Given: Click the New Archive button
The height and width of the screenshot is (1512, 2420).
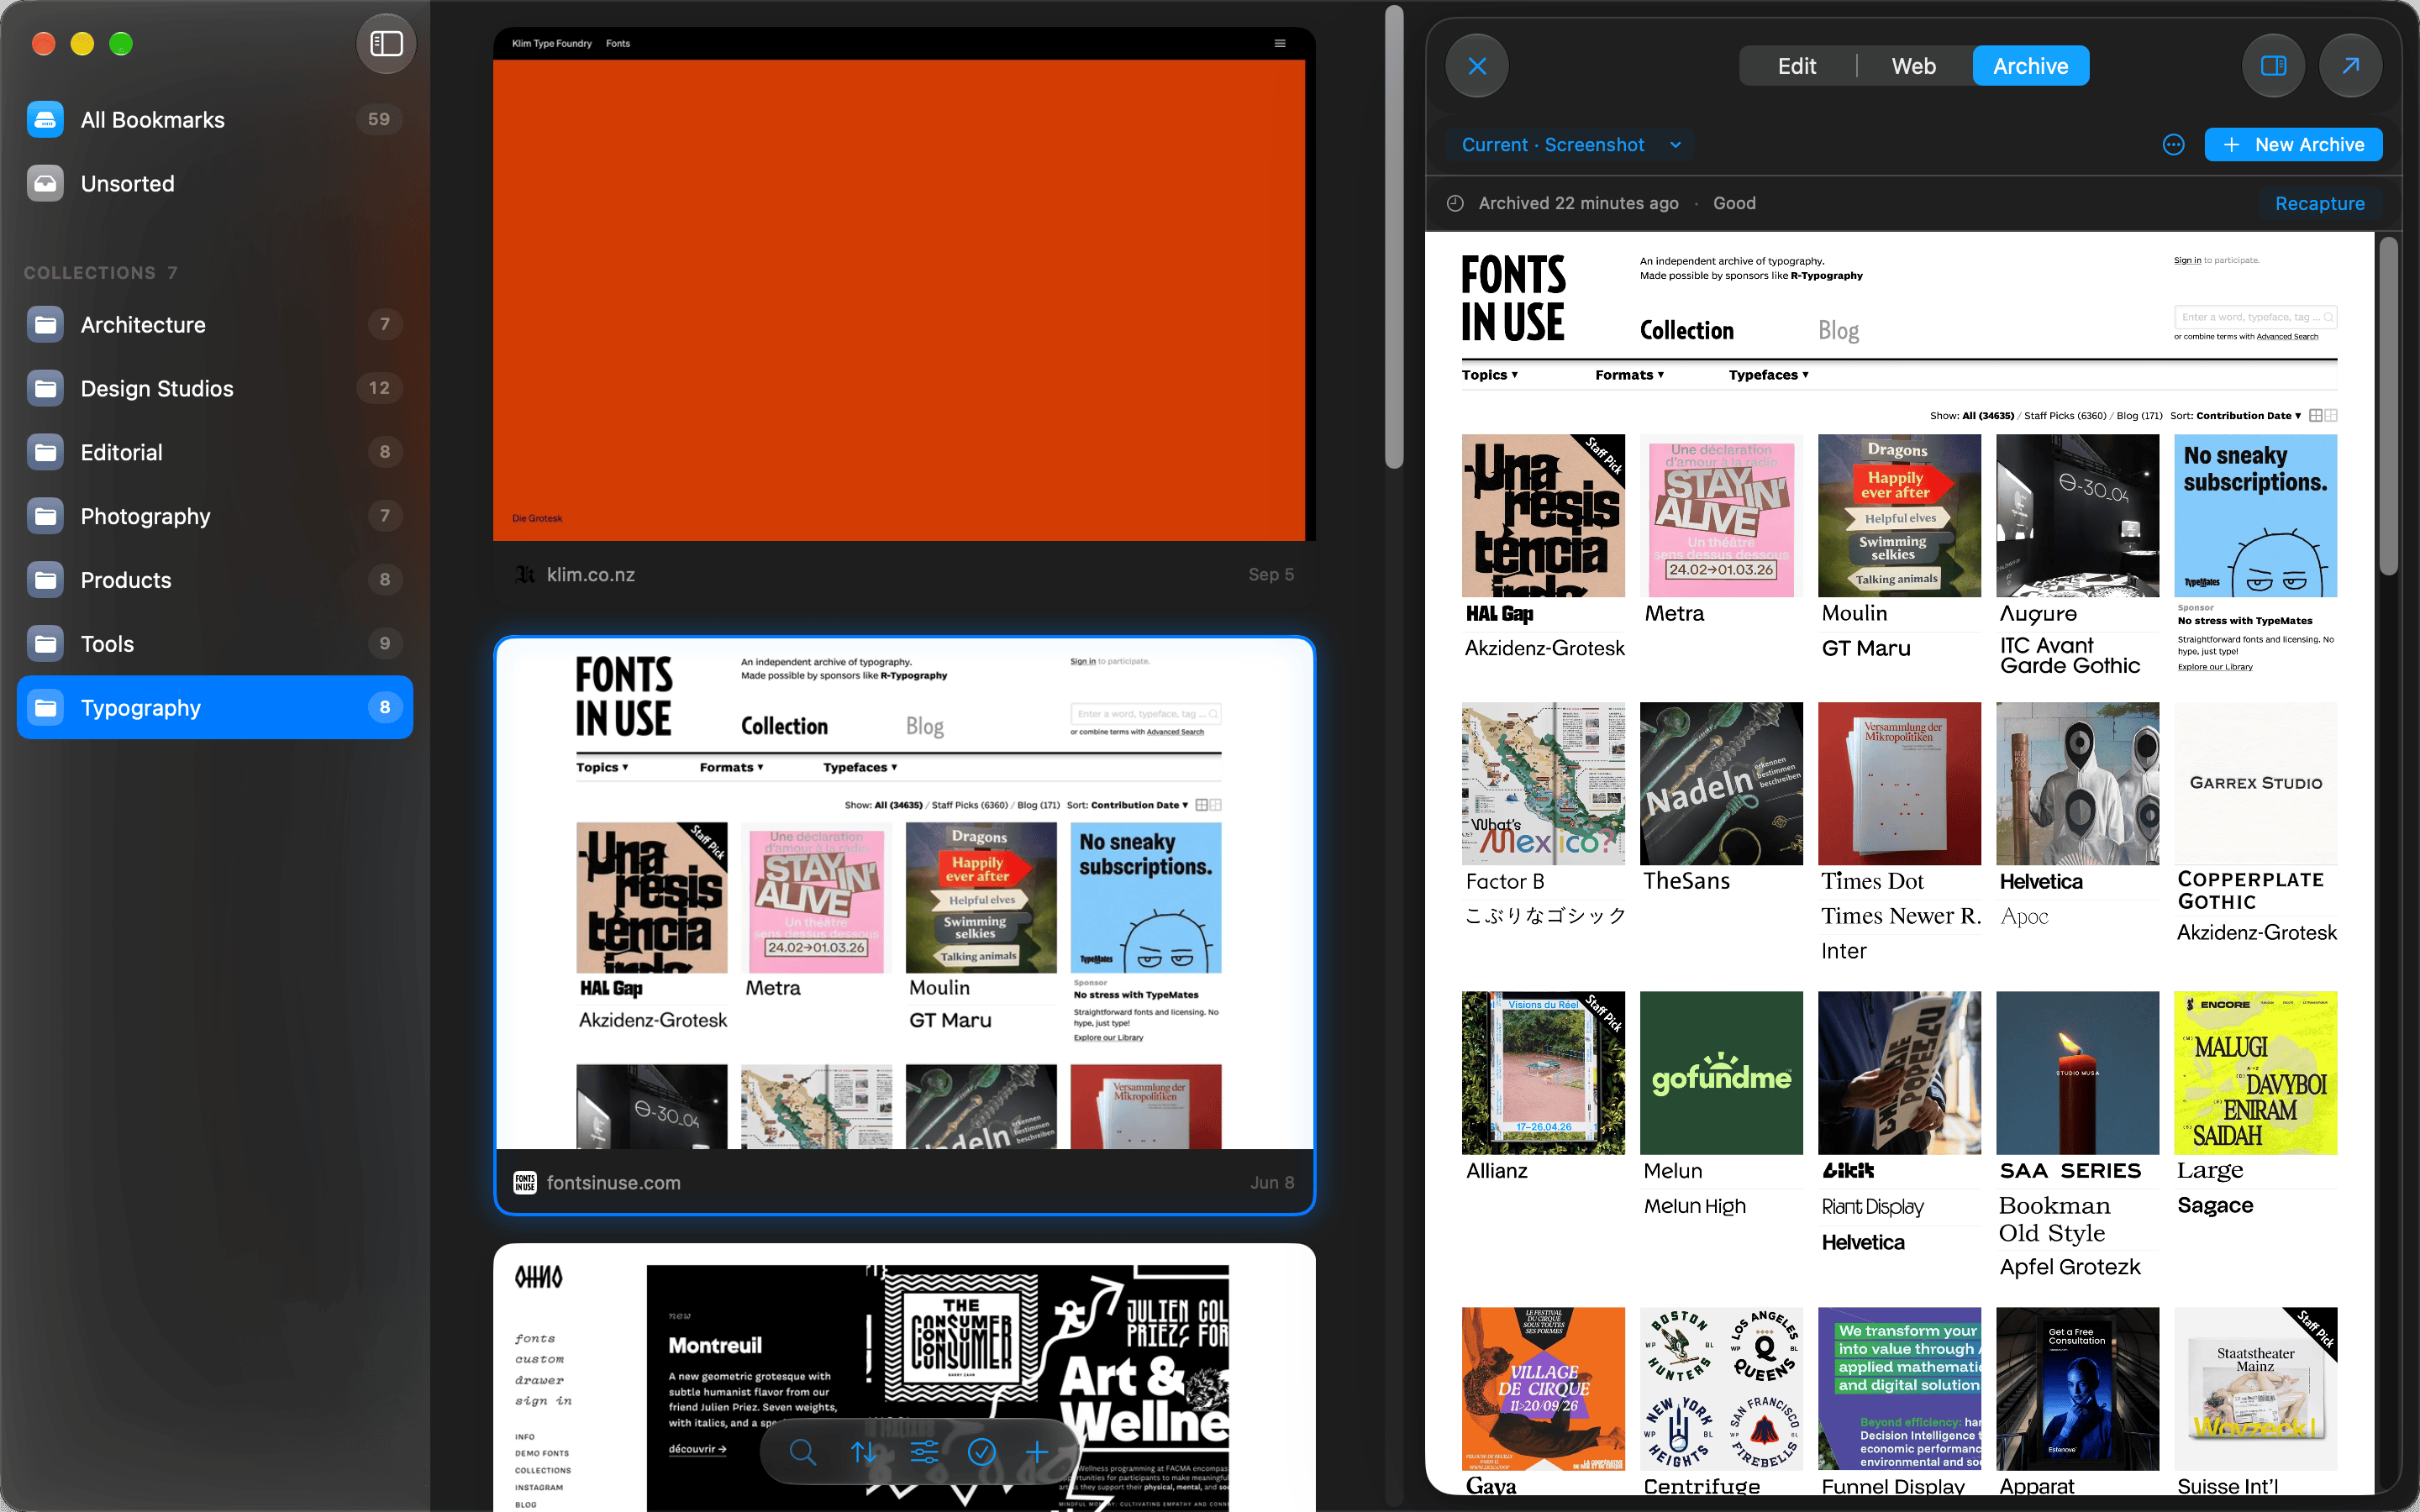Looking at the screenshot, I should (x=2293, y=145).
